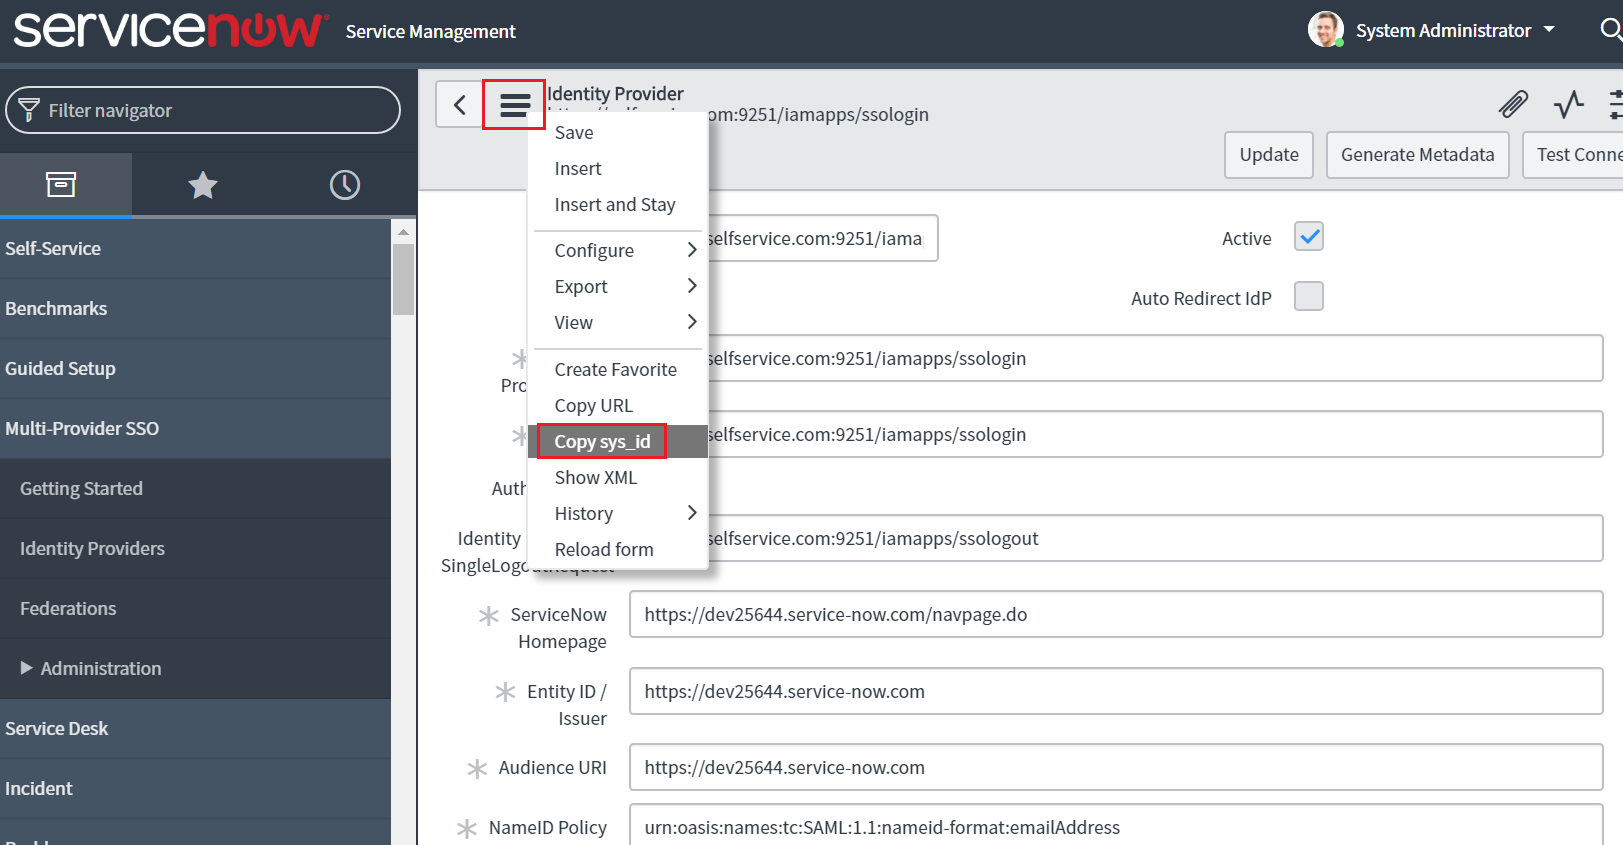Uncheck the Active checkbox
This screenshot has width=1623, height=845.
1309,237
